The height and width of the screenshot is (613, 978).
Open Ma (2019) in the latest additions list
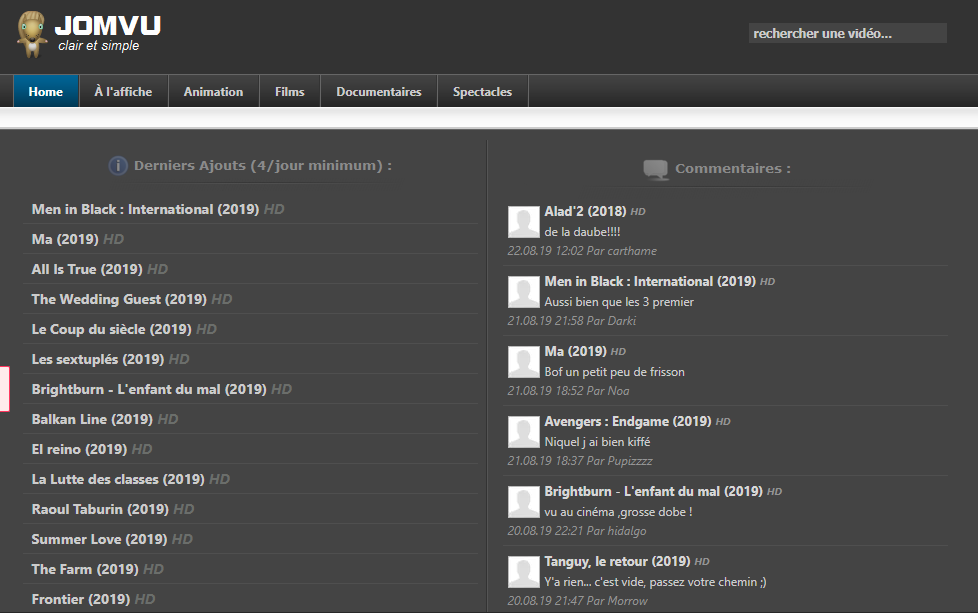65,239
